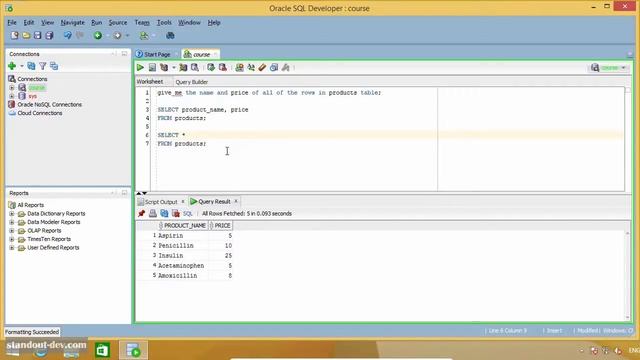The width and height of the screenshot is (640, 360).
Task: Open the Source menu
Action: point(118,22)
